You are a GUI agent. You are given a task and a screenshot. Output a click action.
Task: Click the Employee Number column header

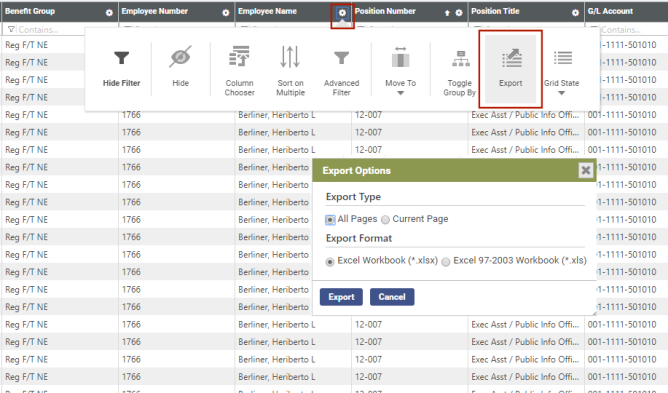click(x=155, y=12)
